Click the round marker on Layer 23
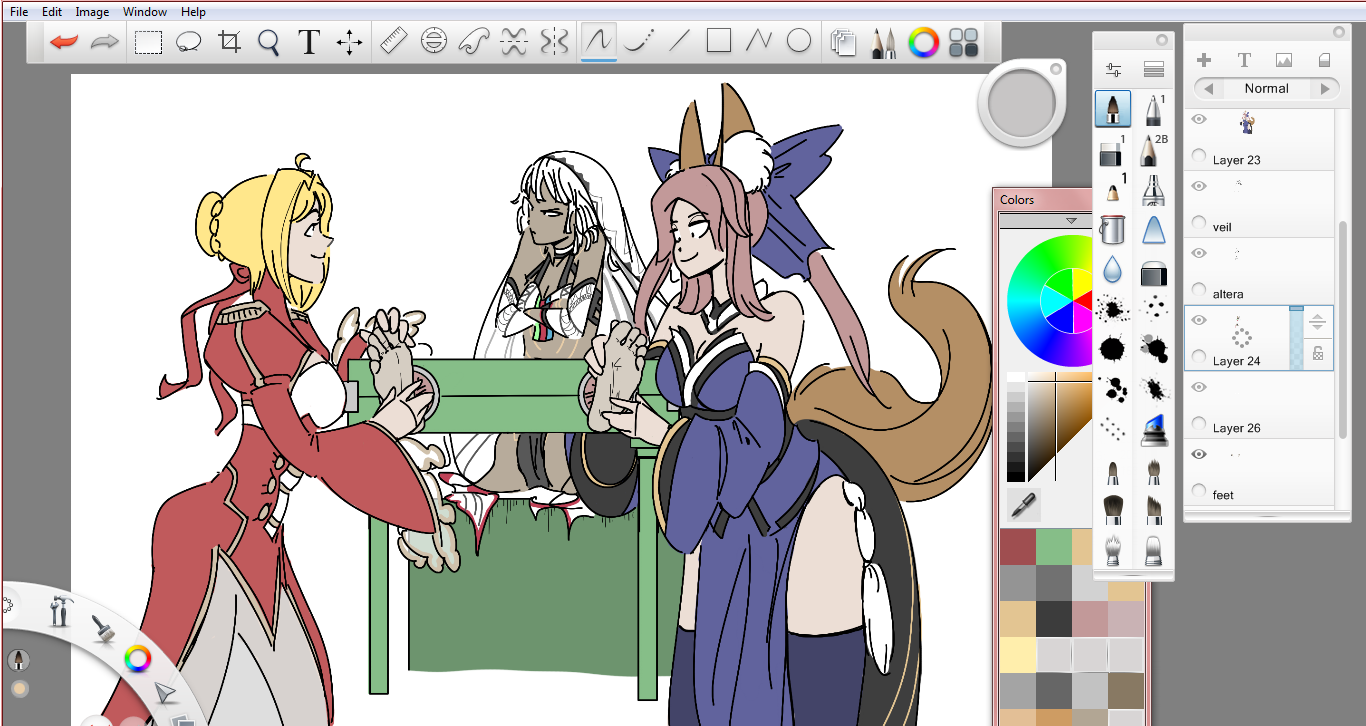The width and height of the screenshot is (1366, 726). [1199, 156]
